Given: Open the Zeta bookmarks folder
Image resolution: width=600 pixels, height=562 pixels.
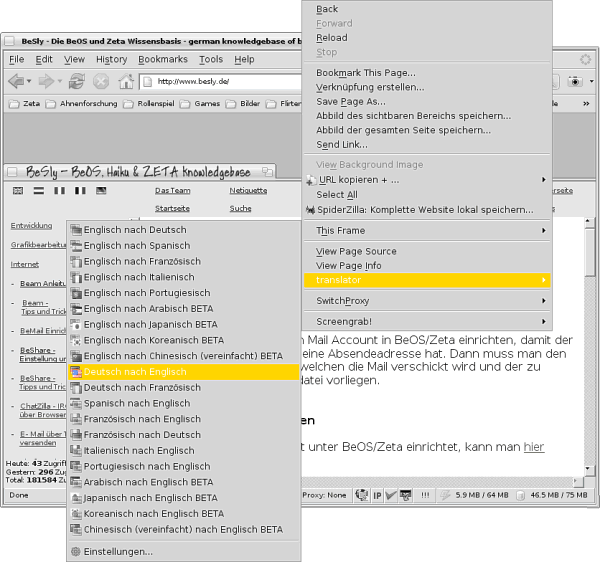Looking at the screenshot, I should 25,103.
